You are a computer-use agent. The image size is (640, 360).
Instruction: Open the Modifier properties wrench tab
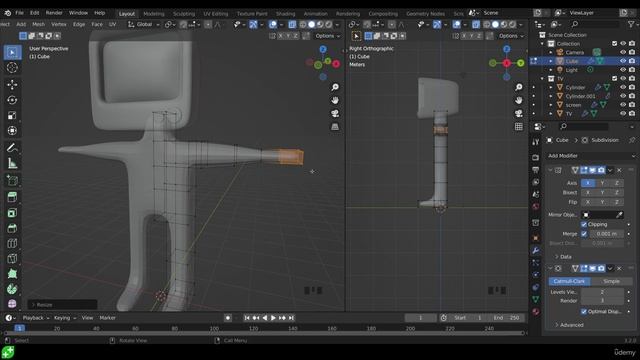tap(536, 250)
